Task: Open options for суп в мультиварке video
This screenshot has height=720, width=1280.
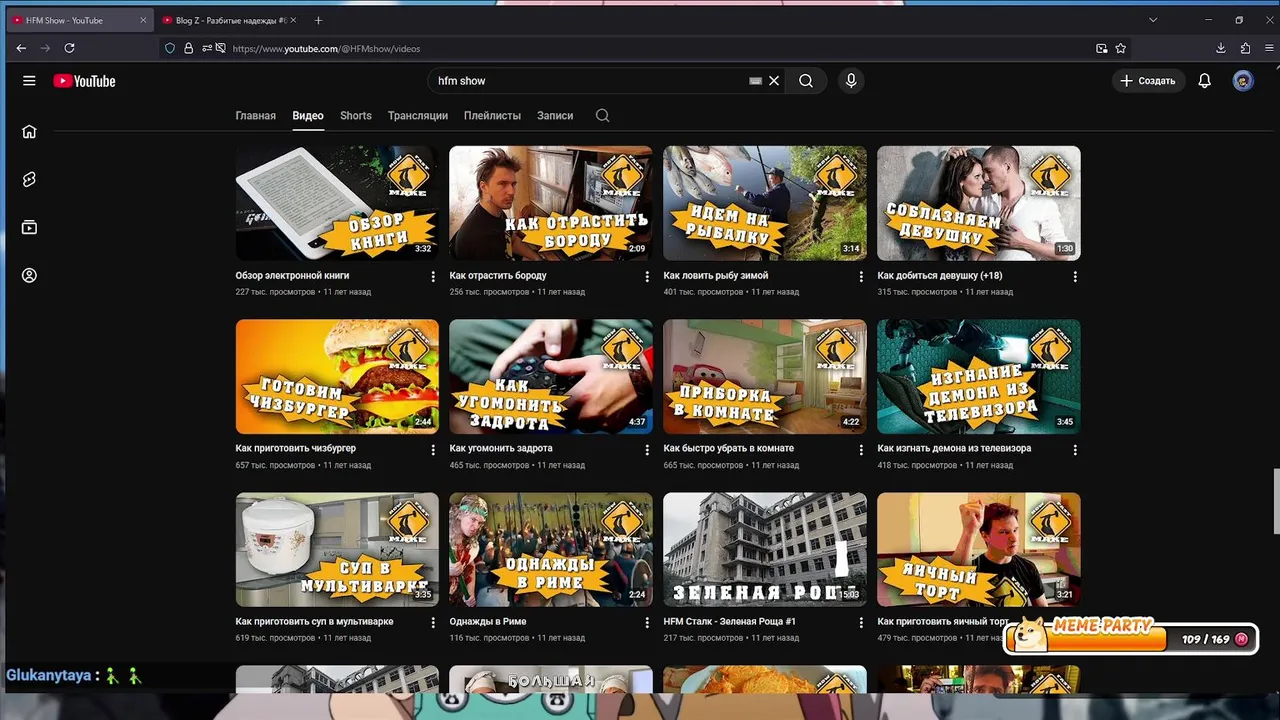Action: coord(433,622)
